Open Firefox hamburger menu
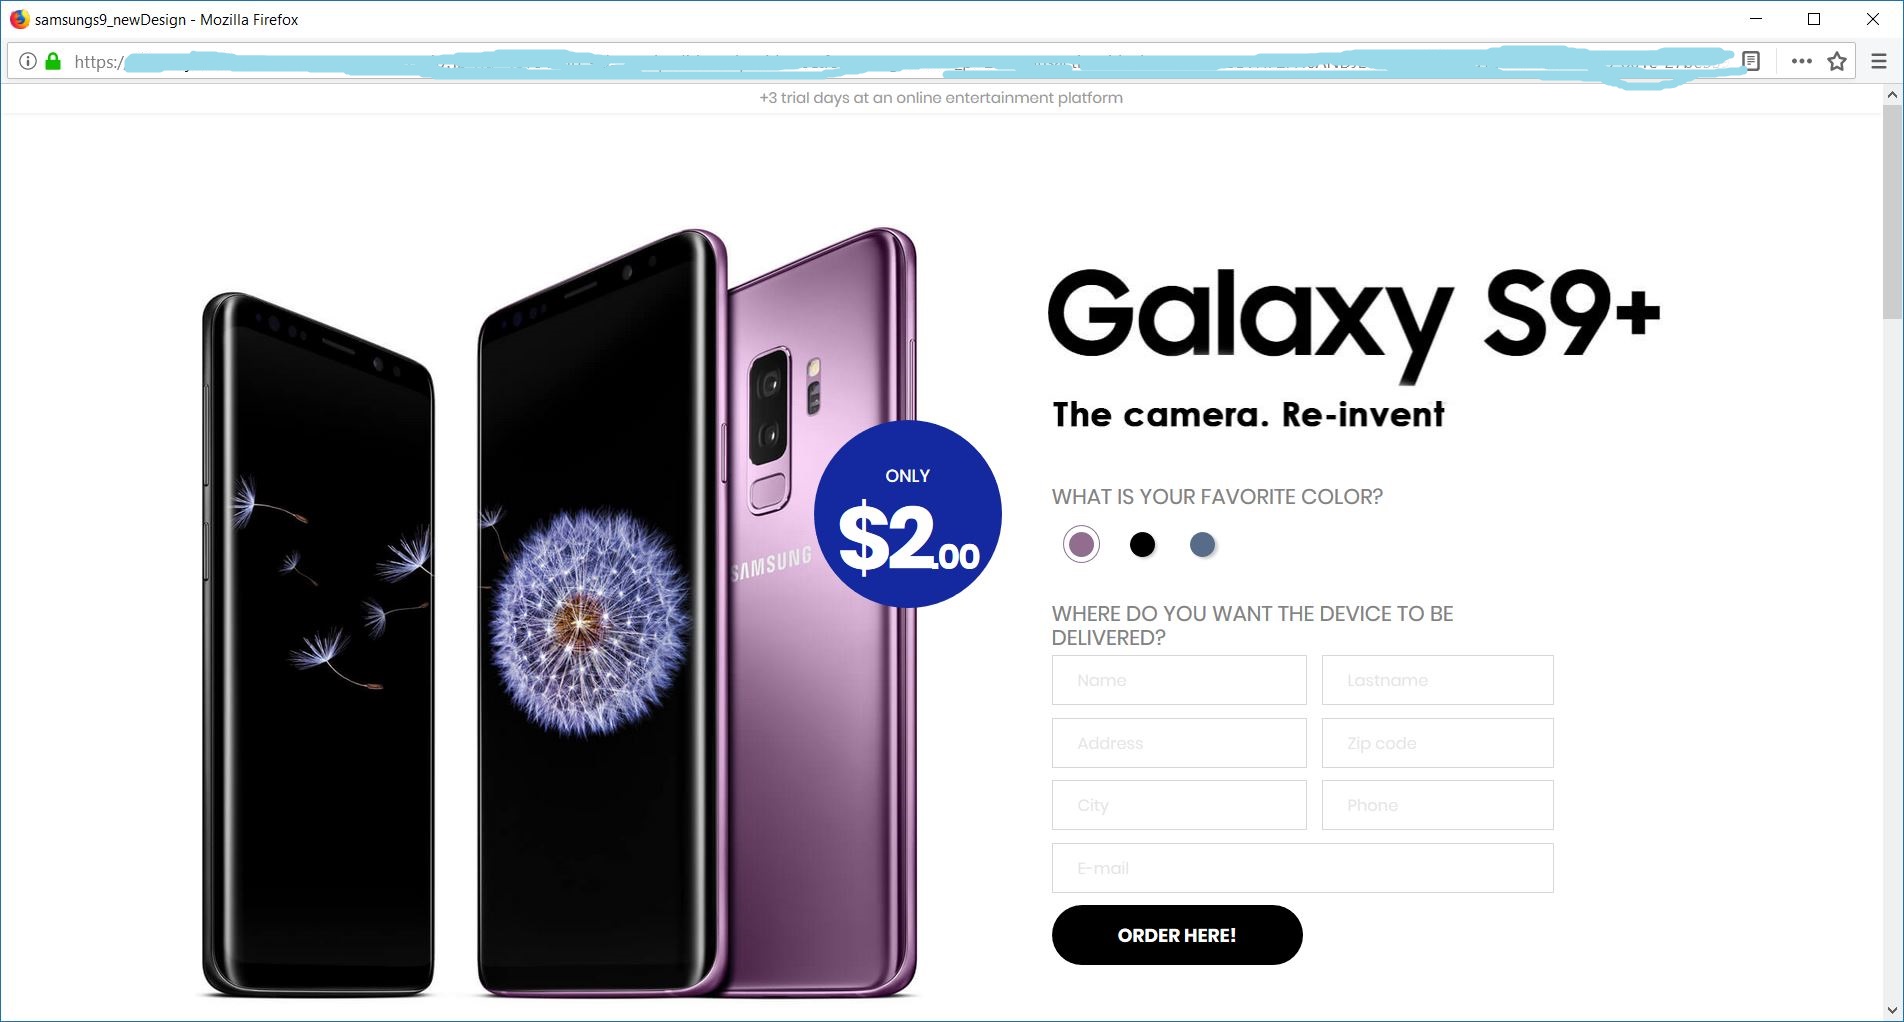 1878,61
